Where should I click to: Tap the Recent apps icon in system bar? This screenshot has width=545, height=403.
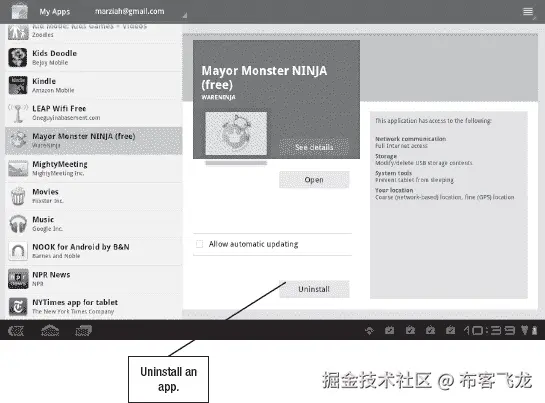[83, 330]
